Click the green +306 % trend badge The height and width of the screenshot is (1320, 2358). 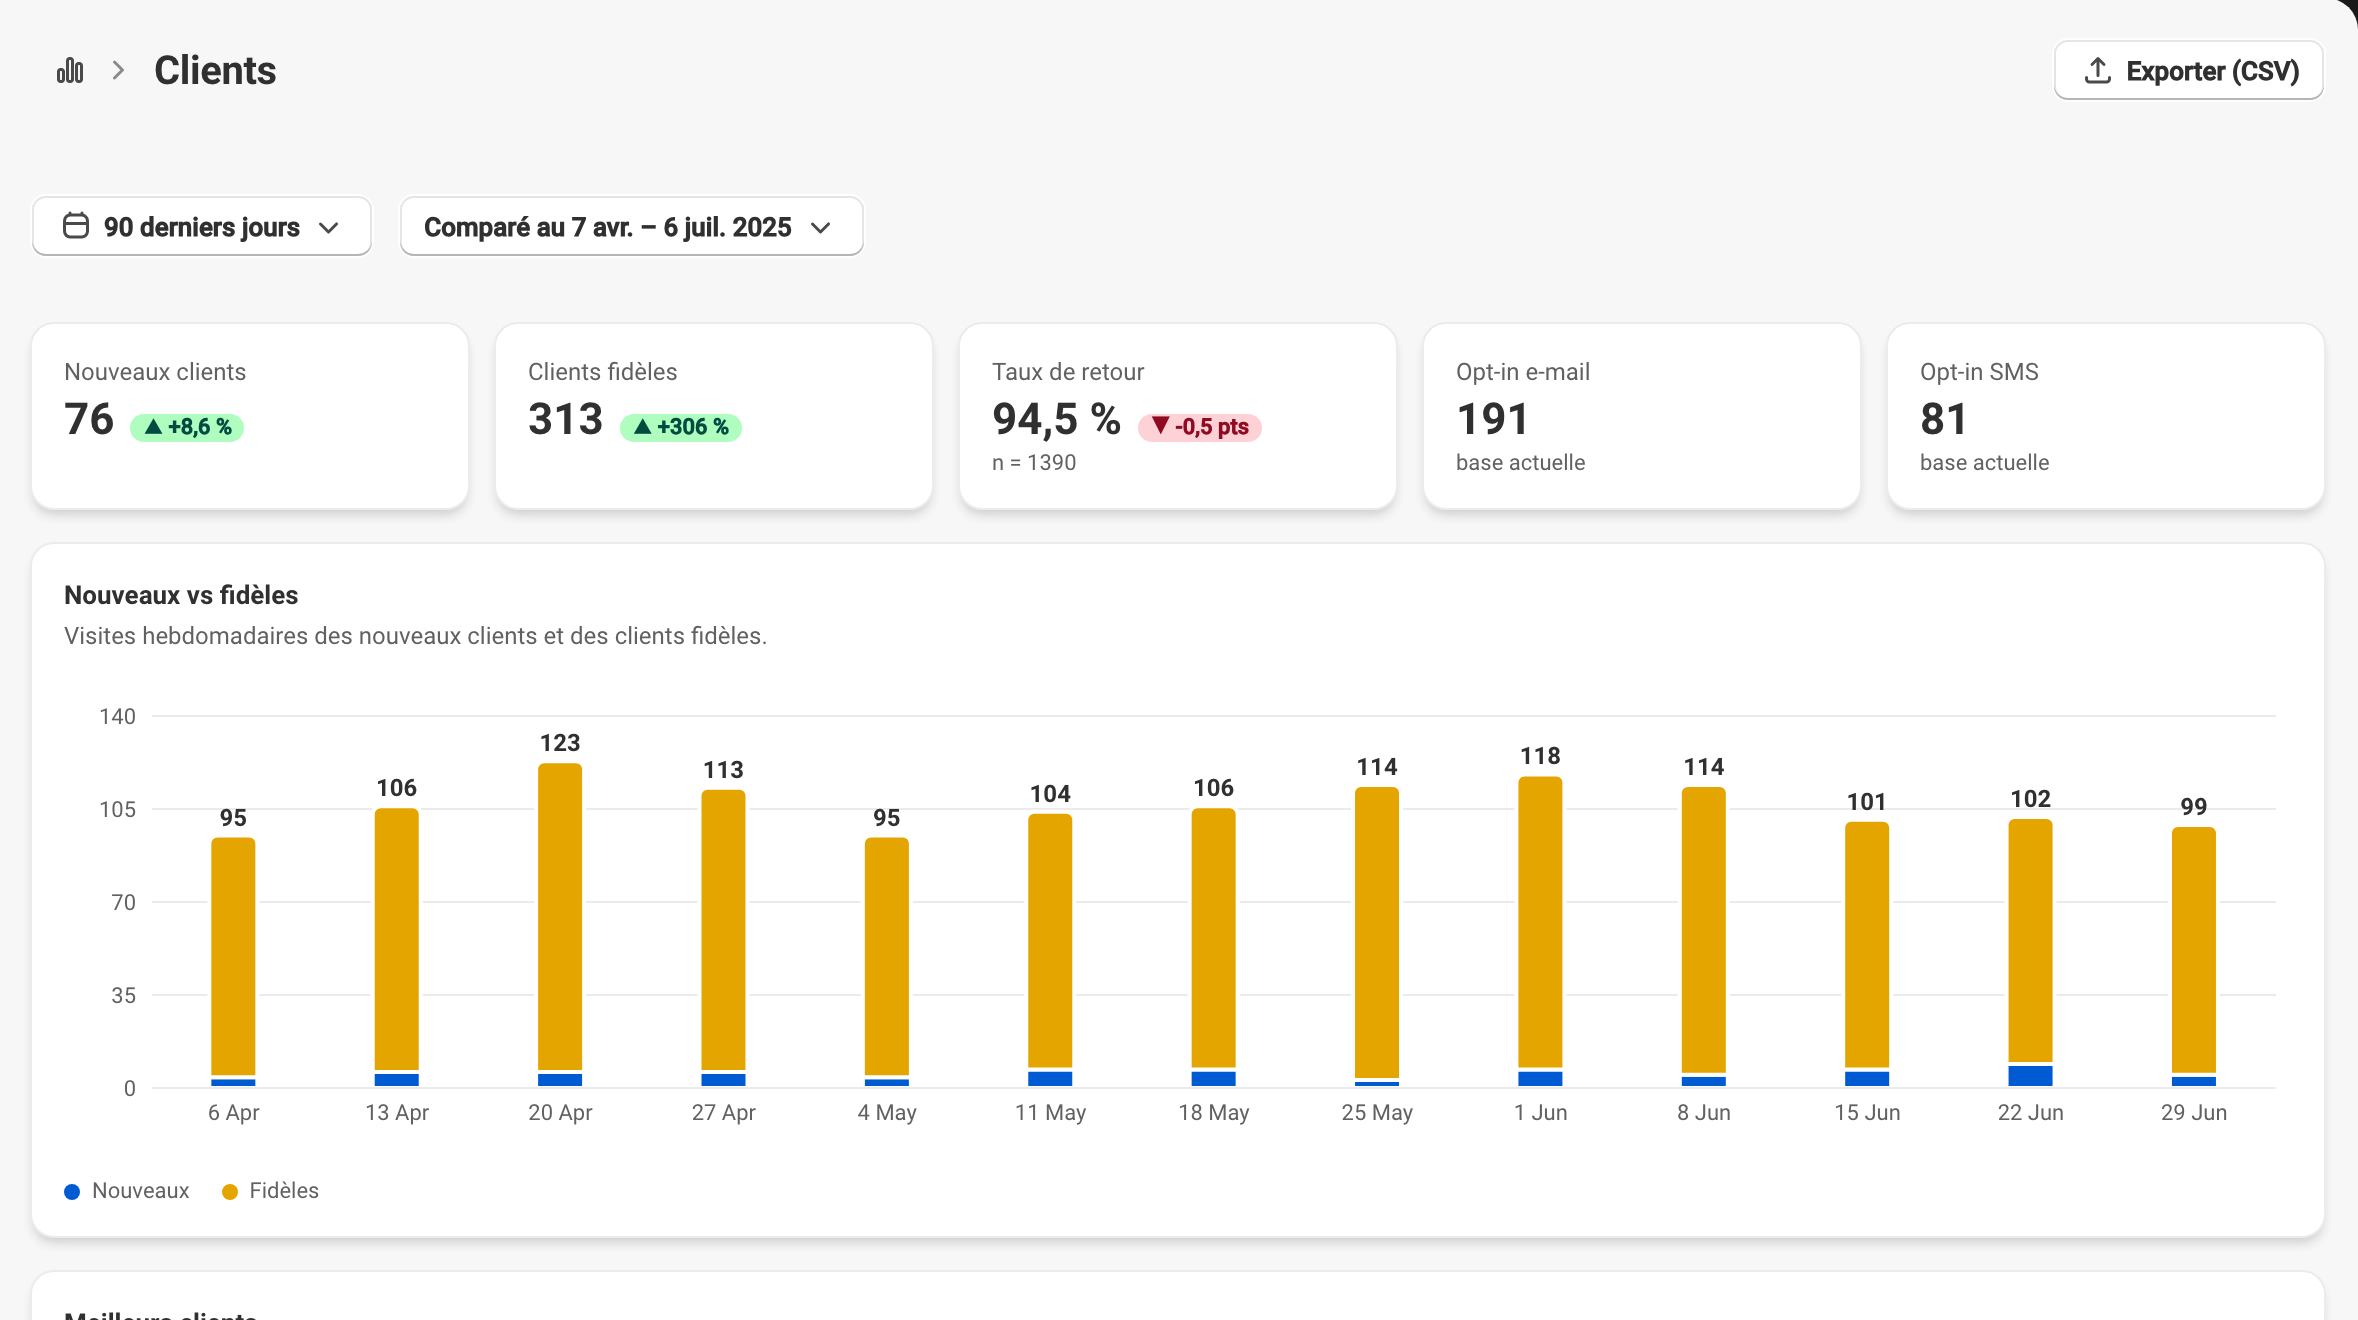point(681,427)
